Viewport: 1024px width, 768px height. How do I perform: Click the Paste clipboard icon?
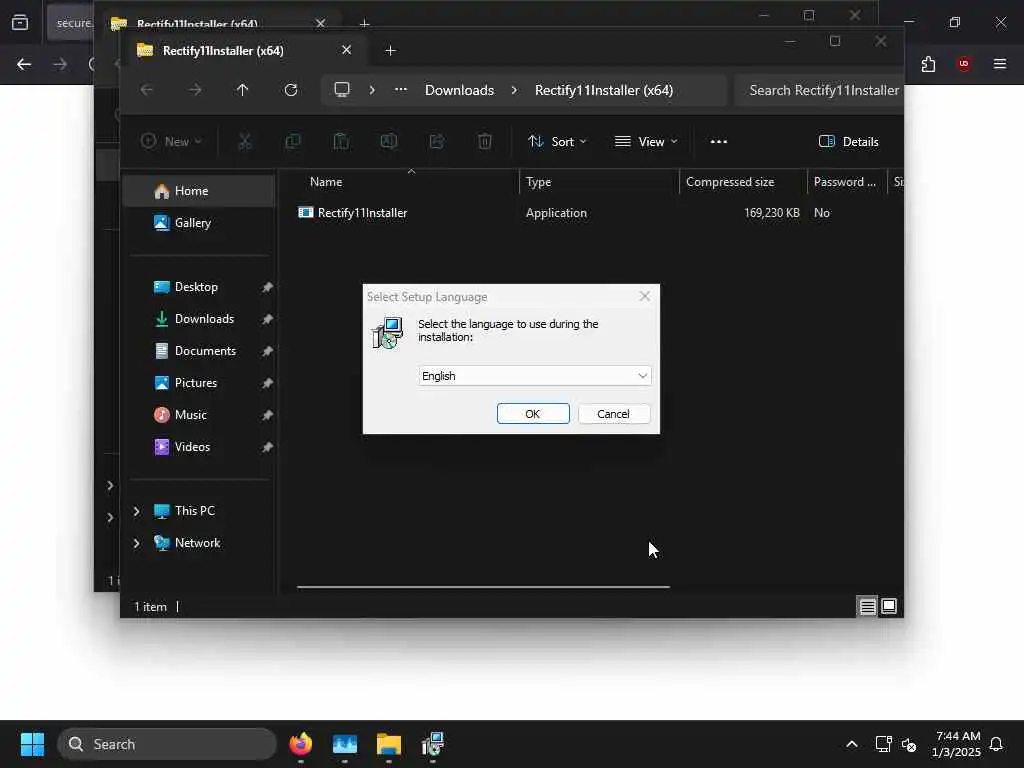pyautogui.click(x=341, y=141)
